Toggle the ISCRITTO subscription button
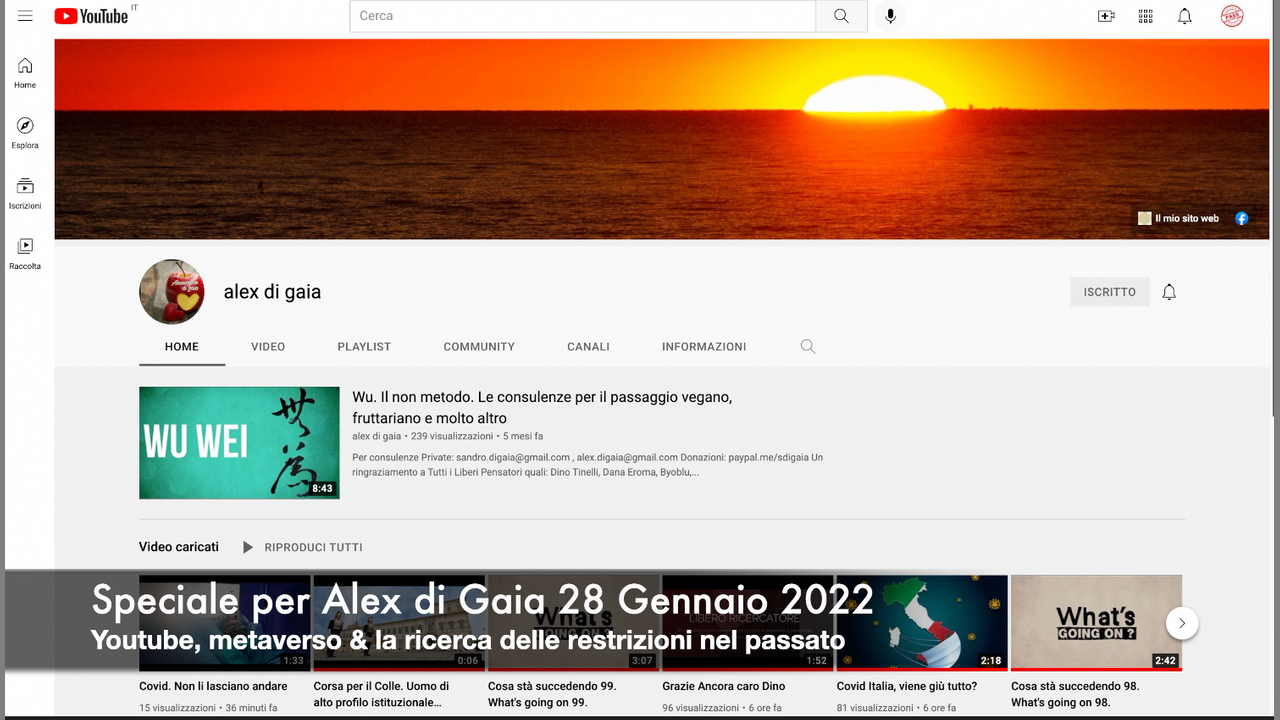Screen dimensions: 1280x720 (1109, 292)
